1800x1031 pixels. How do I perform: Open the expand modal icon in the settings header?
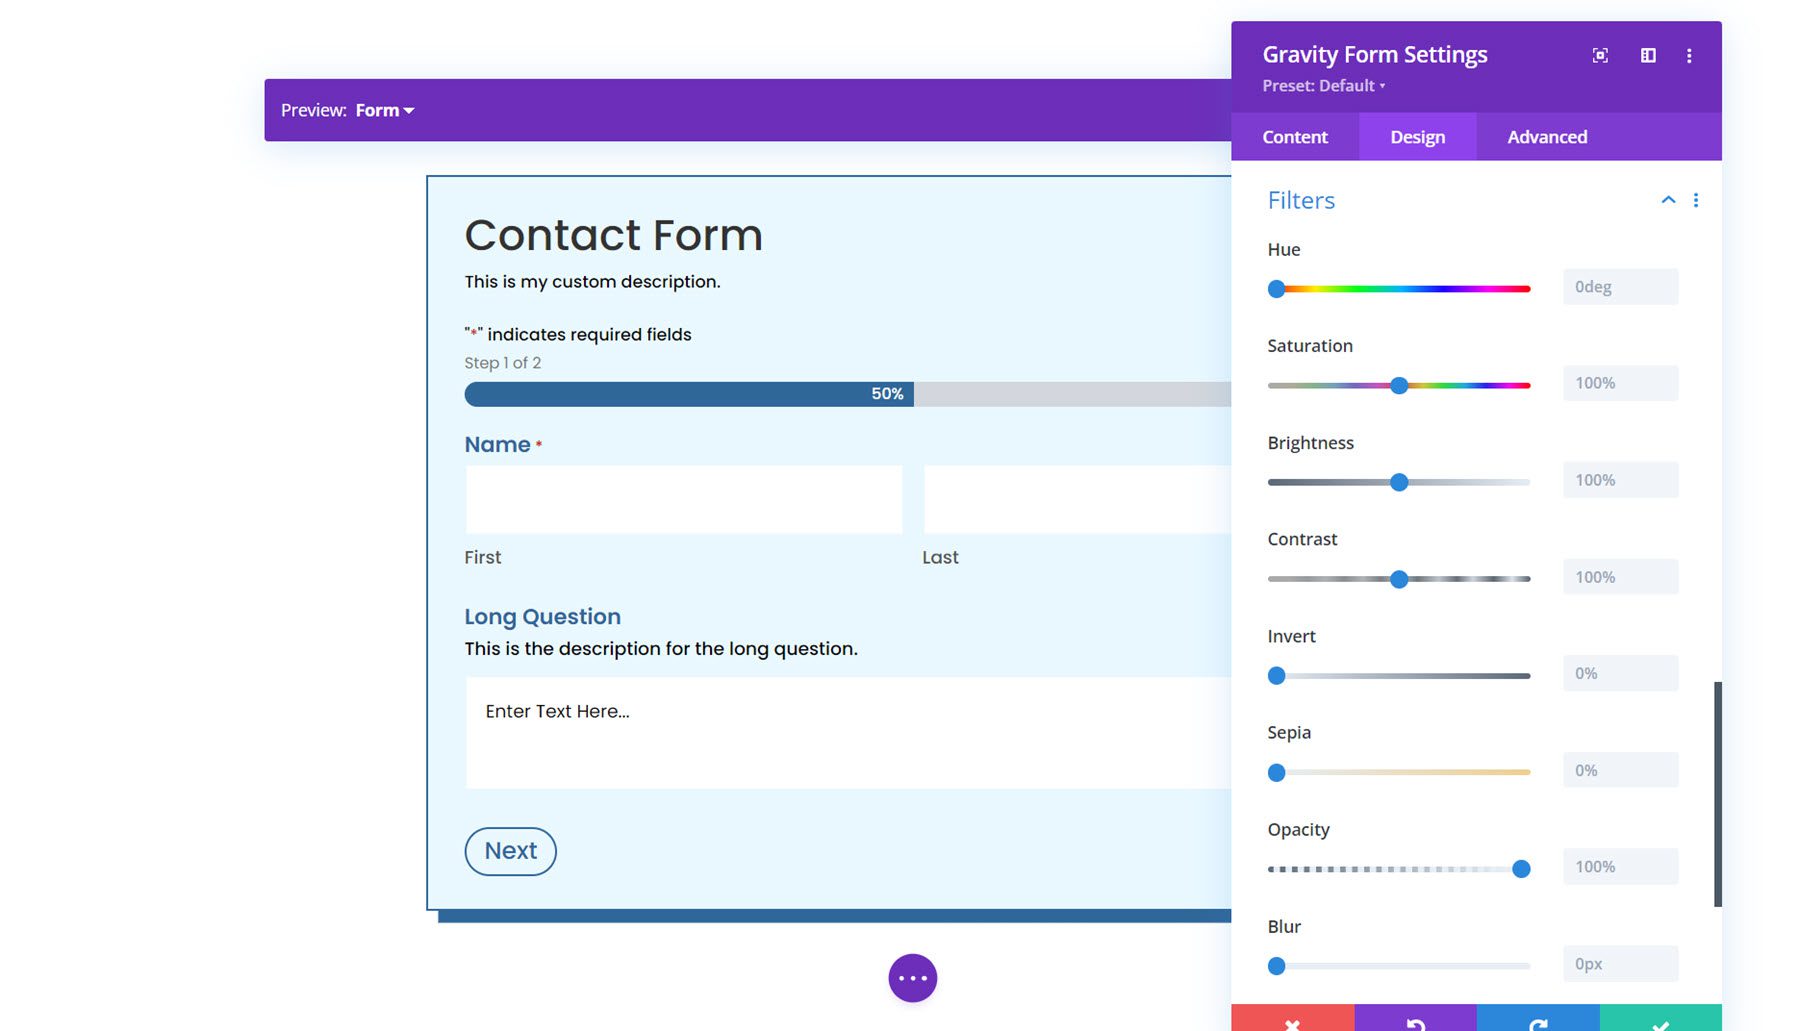click(x=1599, y=56)
